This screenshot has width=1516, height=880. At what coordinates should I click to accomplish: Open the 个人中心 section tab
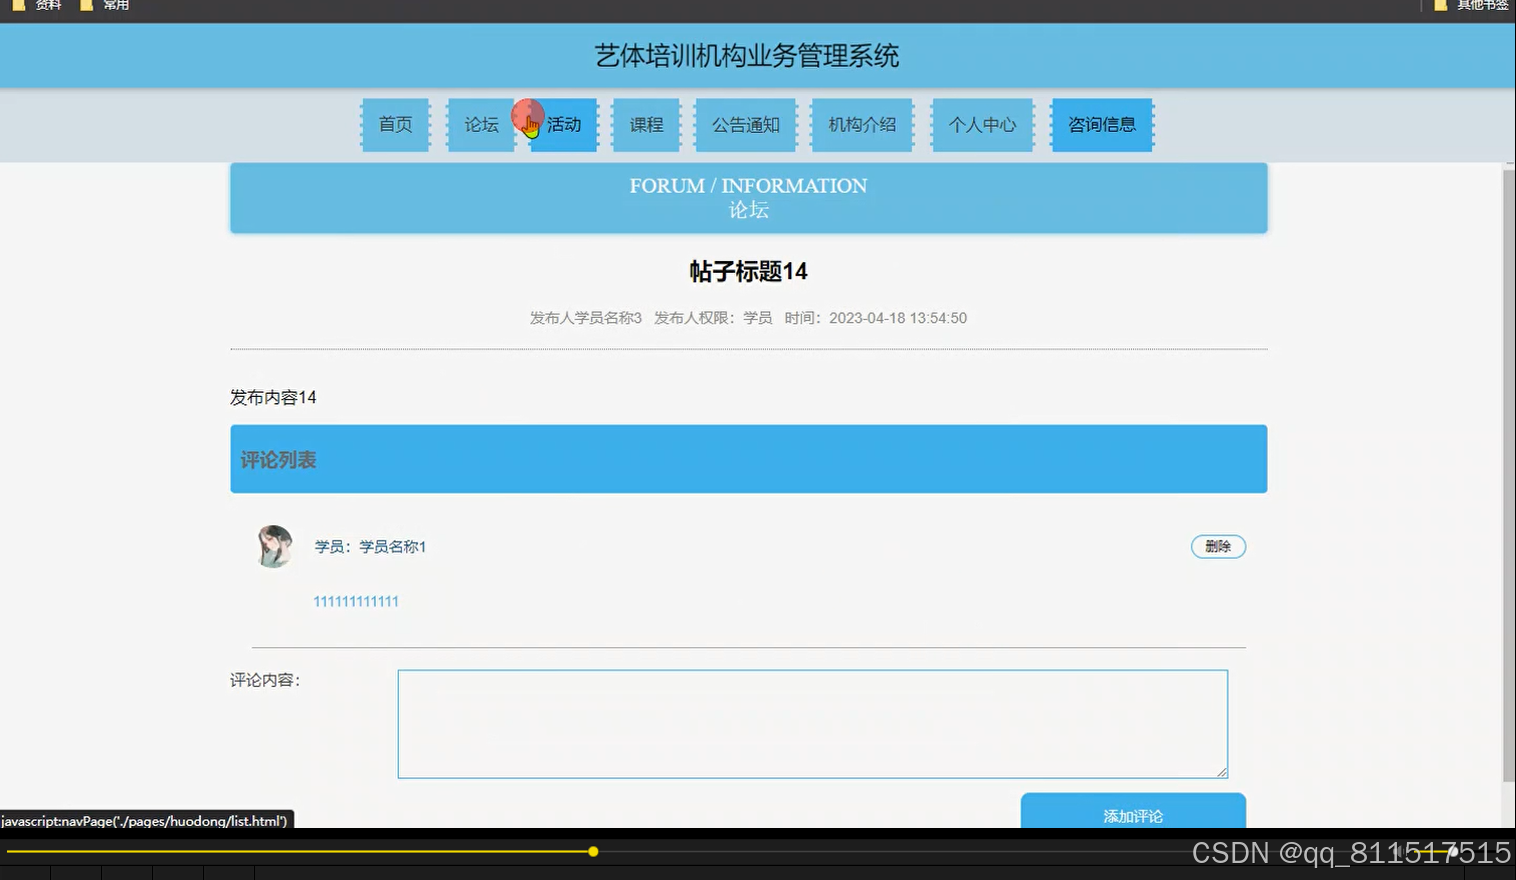coord(981,124)
